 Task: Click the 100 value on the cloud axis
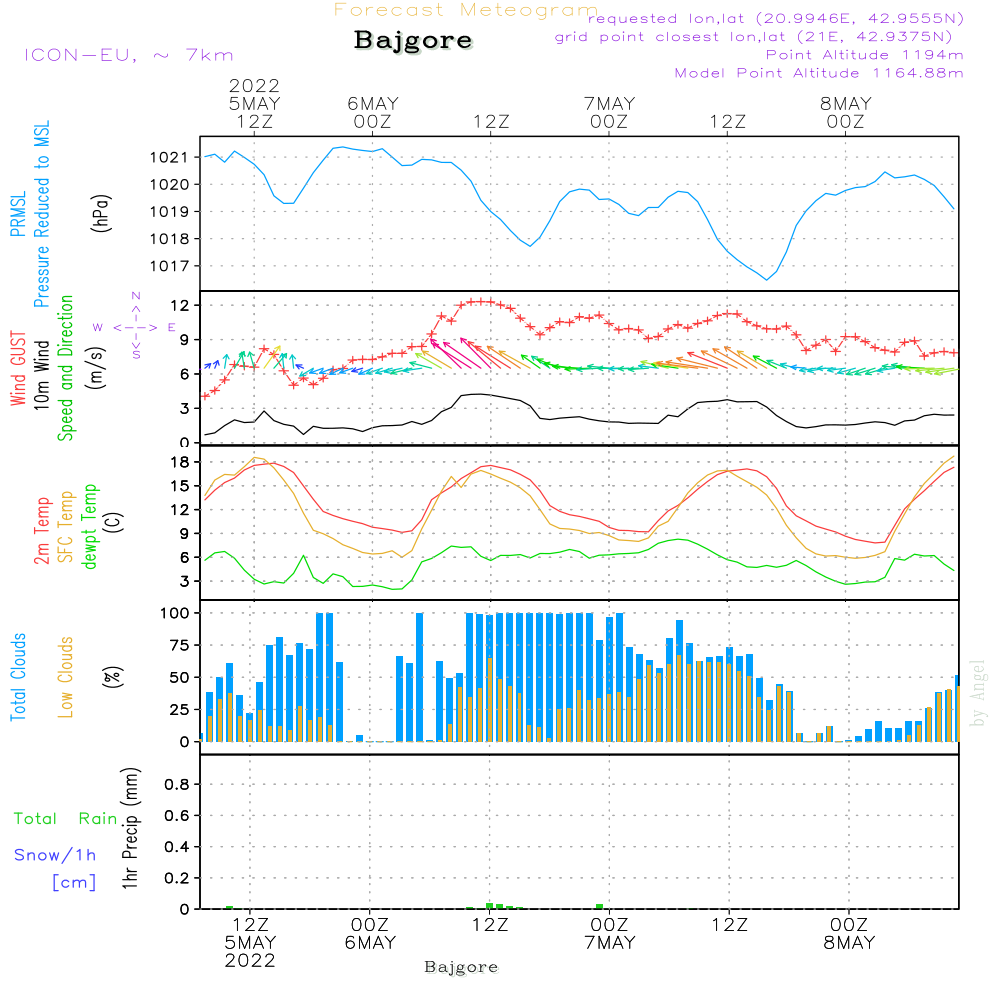174,613
